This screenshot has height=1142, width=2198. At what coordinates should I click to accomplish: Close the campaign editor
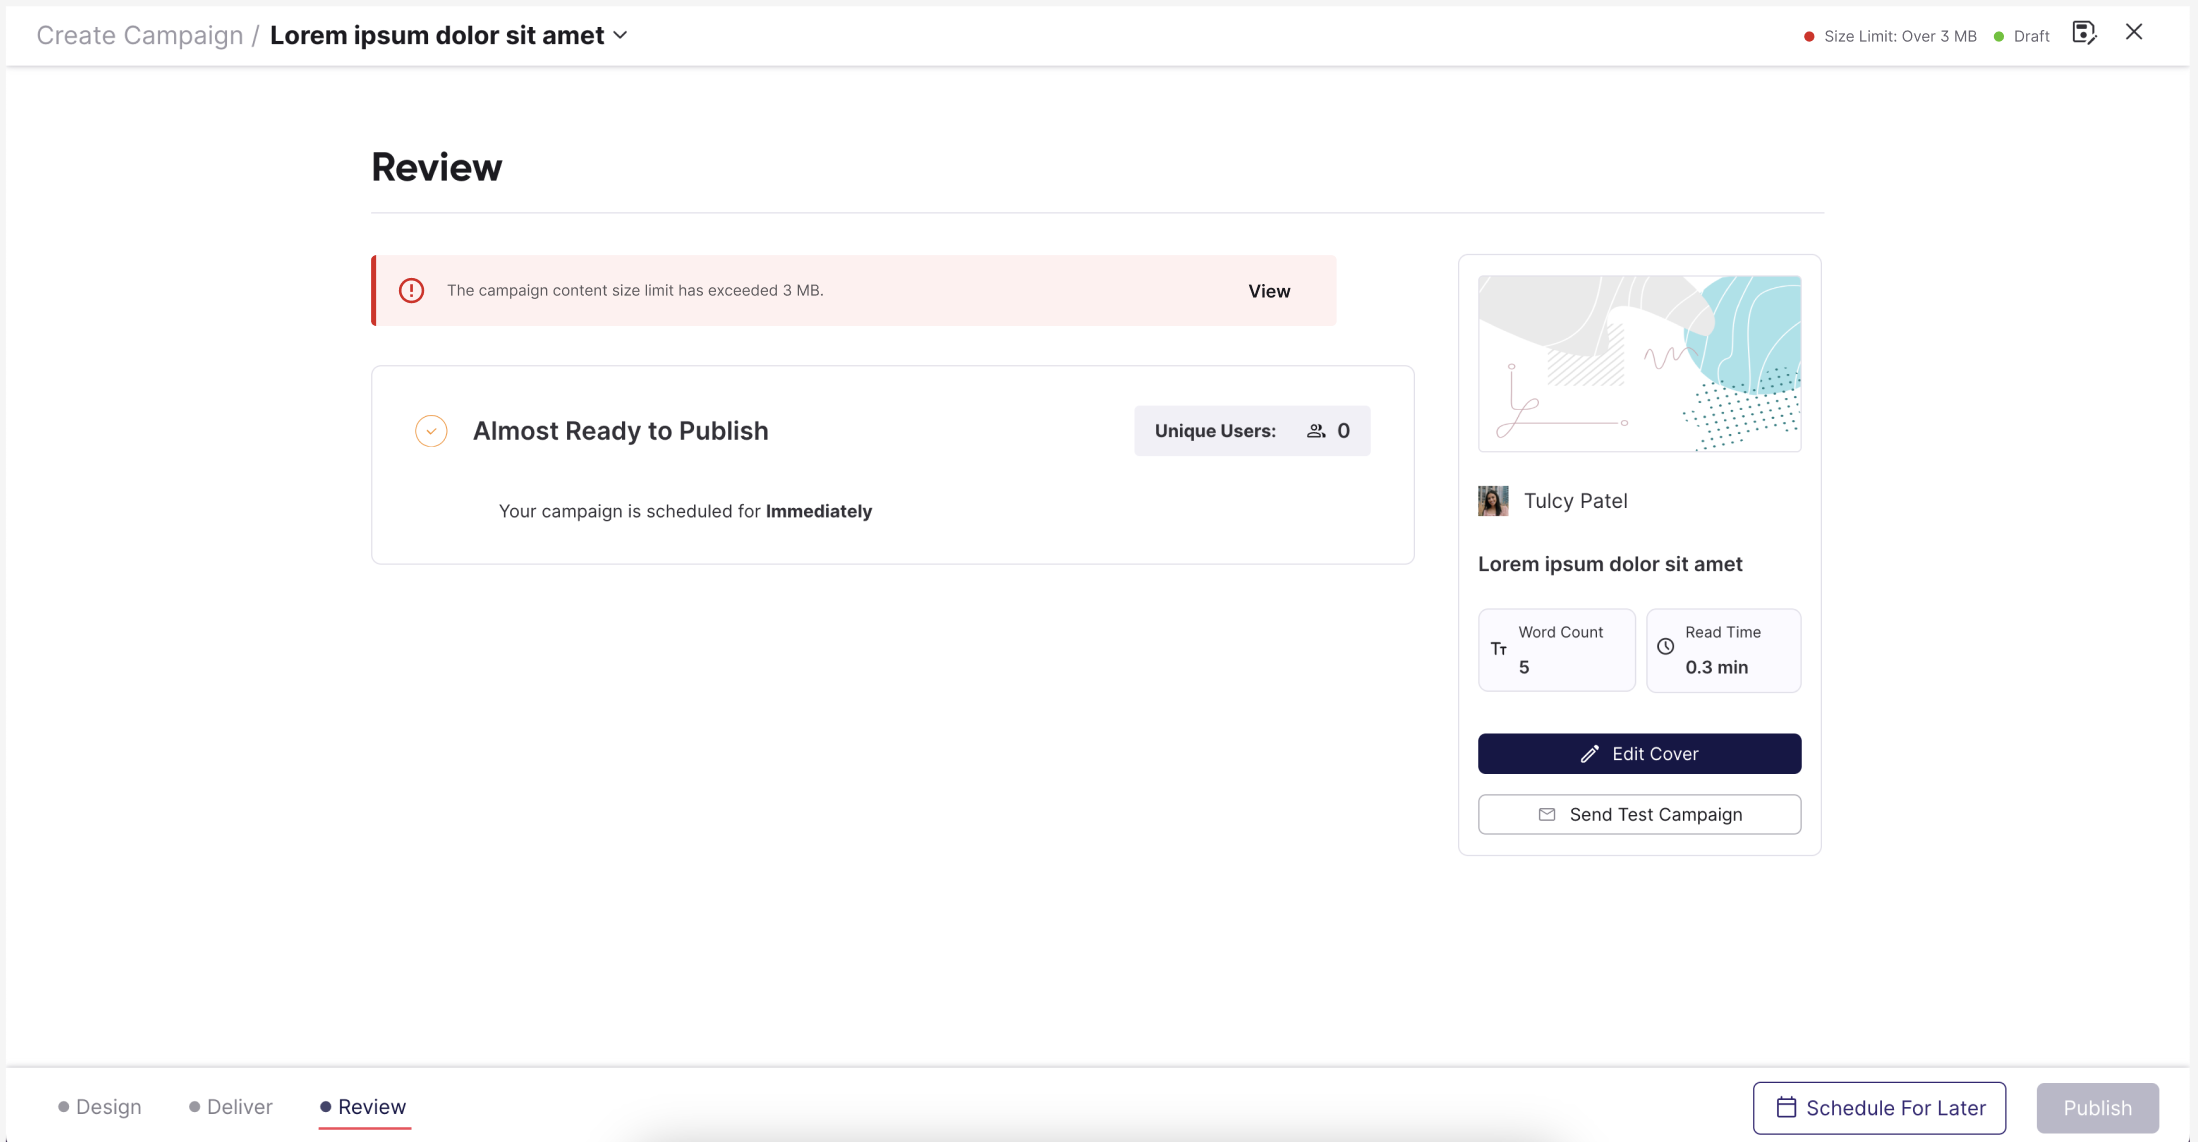point(2133,33)
